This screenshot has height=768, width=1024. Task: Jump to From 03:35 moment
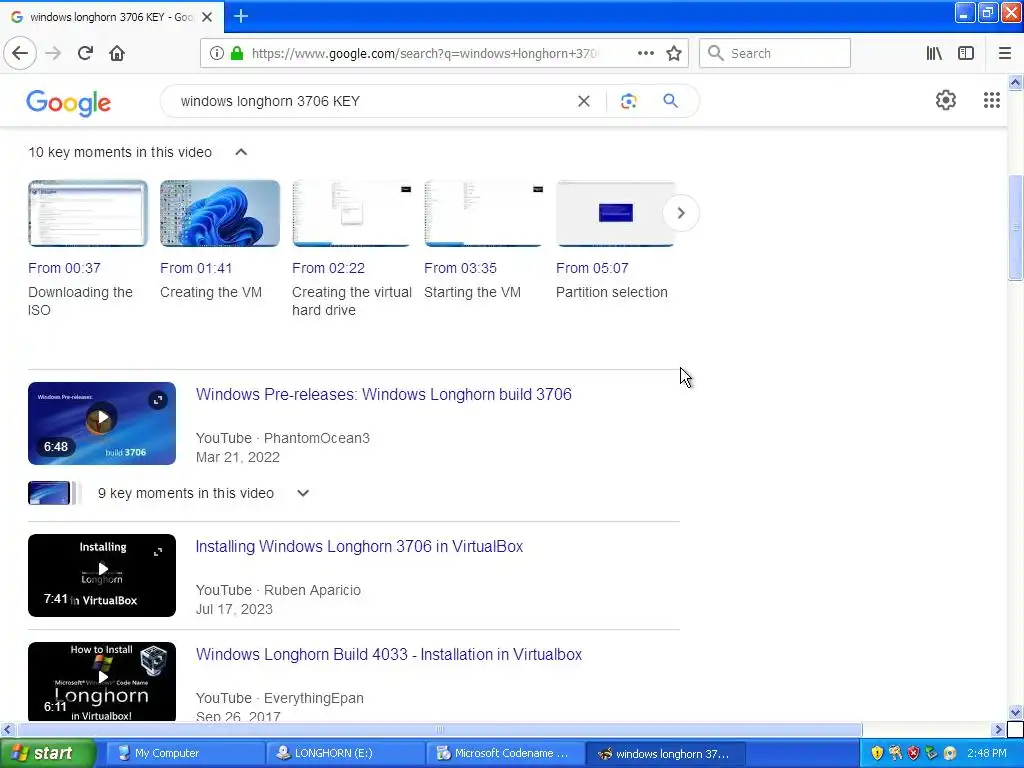point(460,268)
